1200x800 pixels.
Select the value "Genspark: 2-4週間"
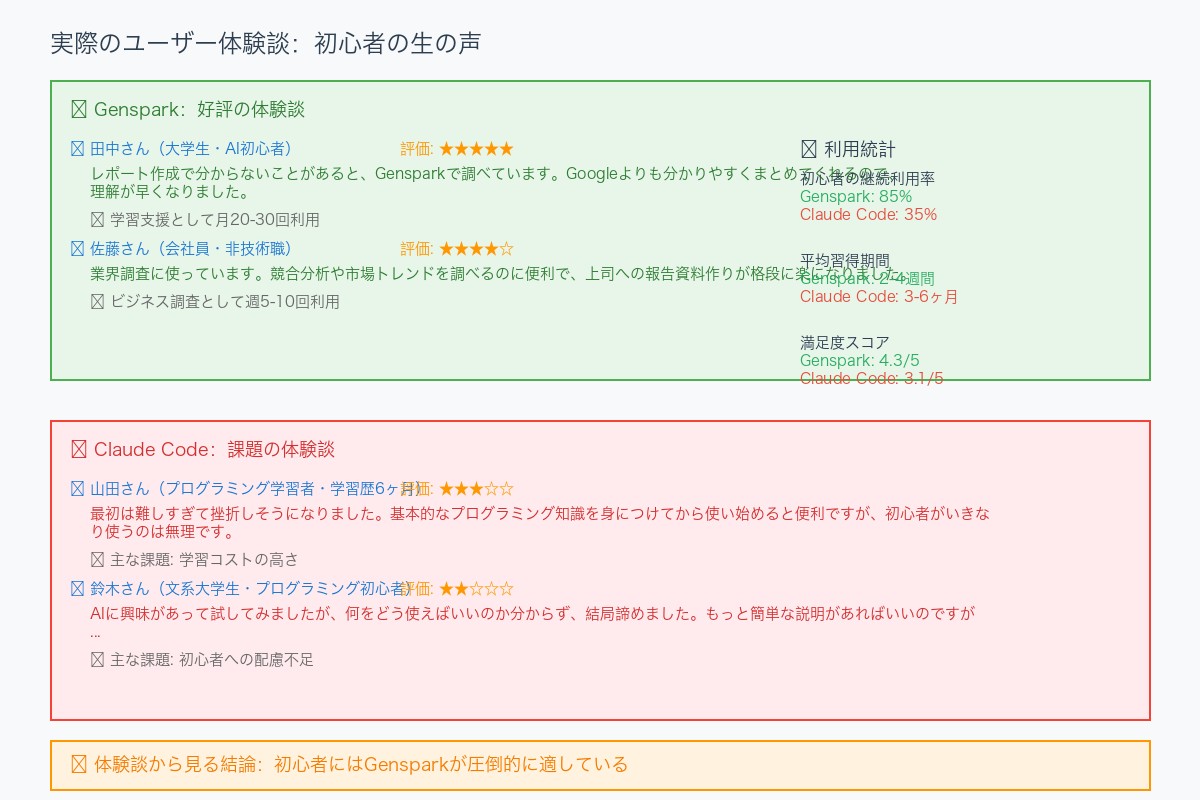point(867,278)
